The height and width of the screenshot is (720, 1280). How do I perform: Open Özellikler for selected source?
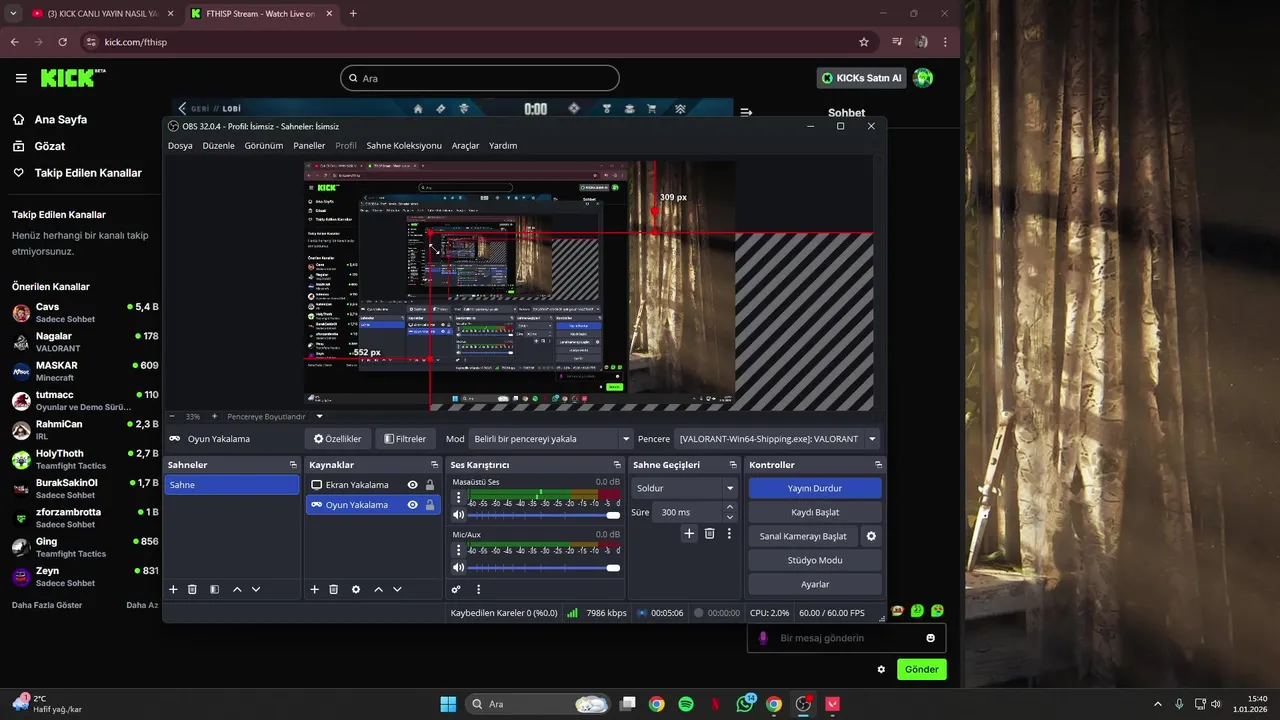pos(338,438)
